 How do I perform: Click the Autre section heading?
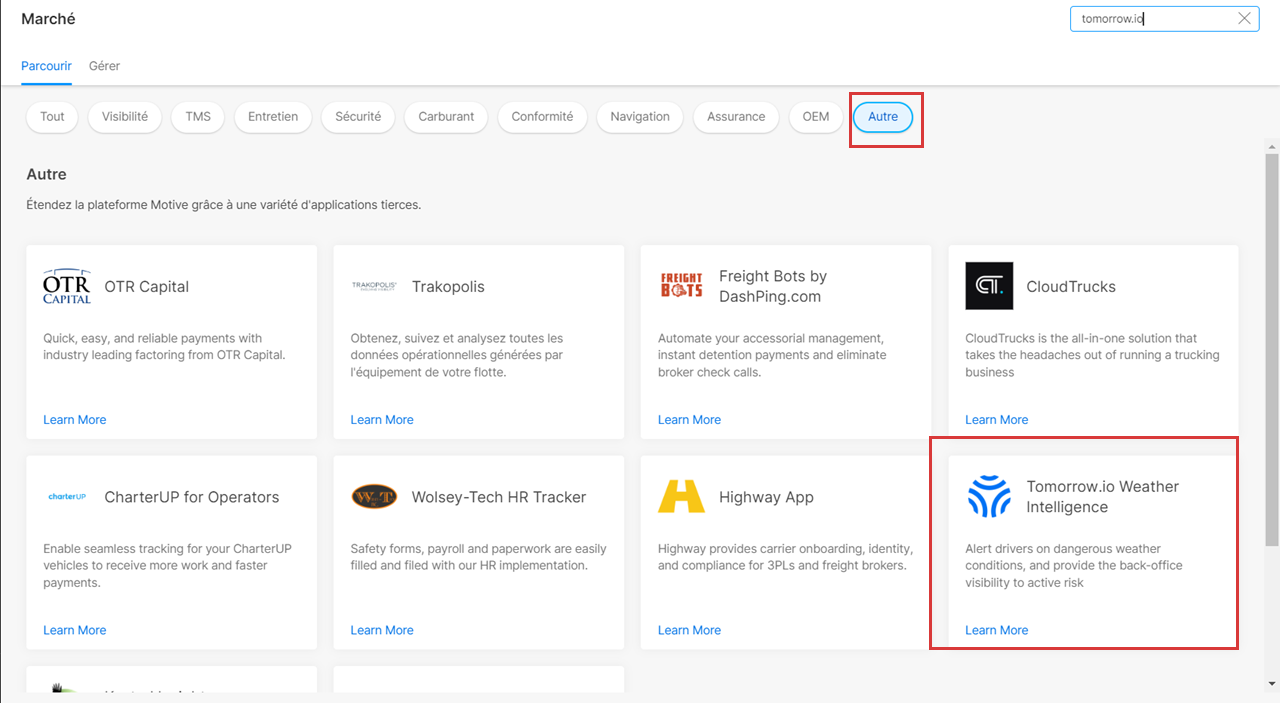tap(47, 174)
